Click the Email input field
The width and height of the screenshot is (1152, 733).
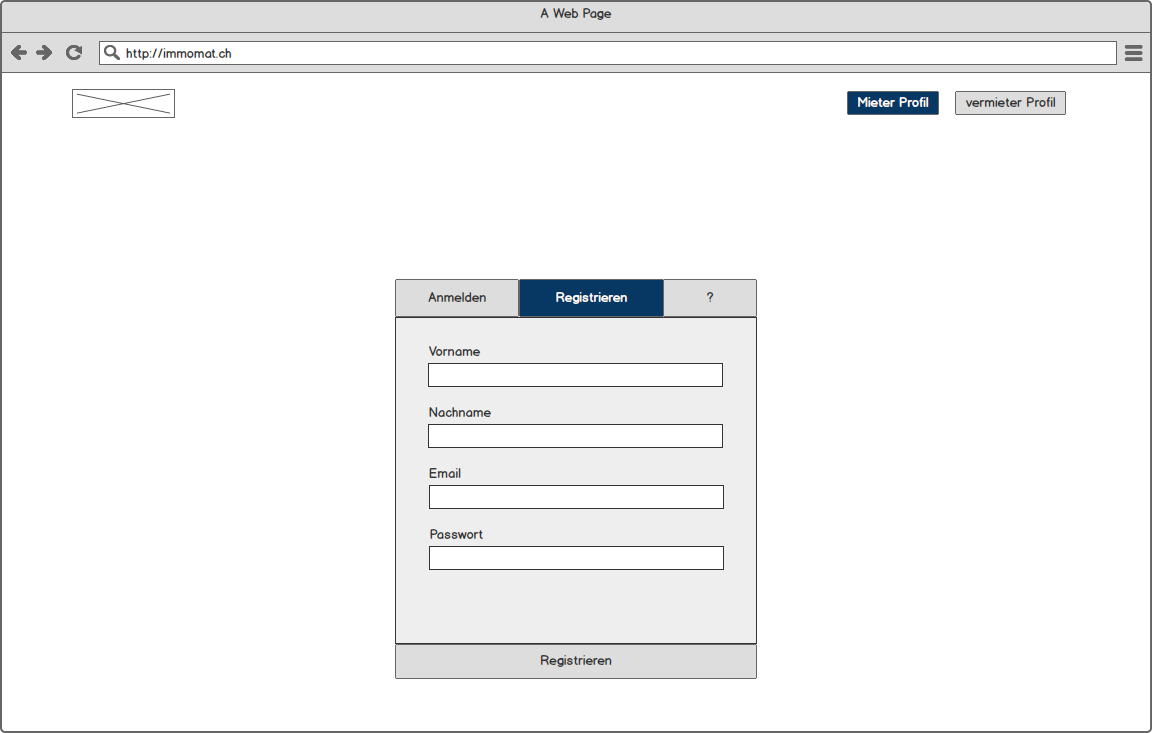[576, 497]
